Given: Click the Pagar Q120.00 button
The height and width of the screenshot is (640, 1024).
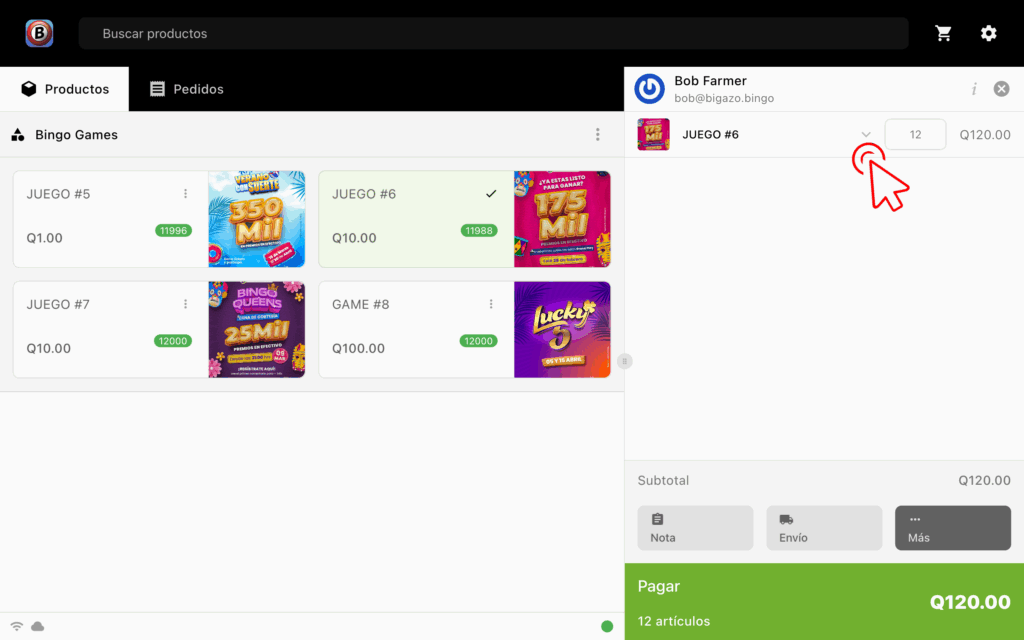Looking at the screenshot, I should (x=824, y=602).
